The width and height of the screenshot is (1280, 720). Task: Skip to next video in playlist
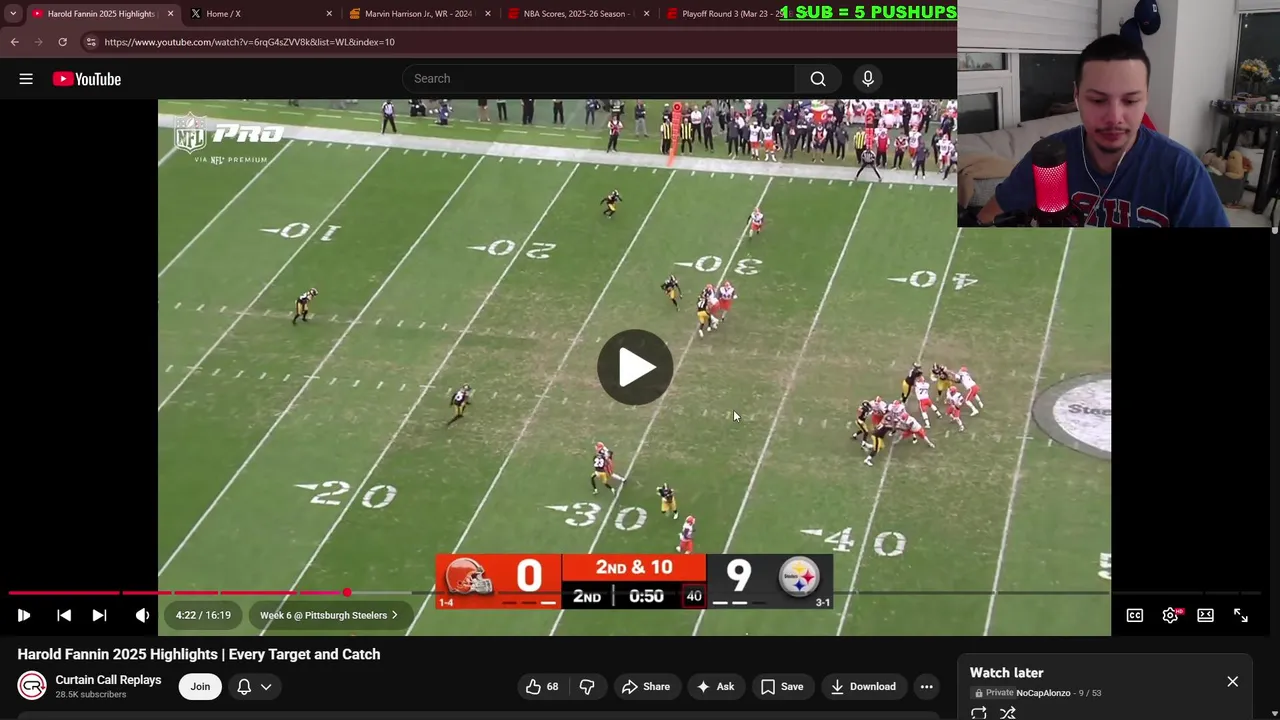point(99,615)
